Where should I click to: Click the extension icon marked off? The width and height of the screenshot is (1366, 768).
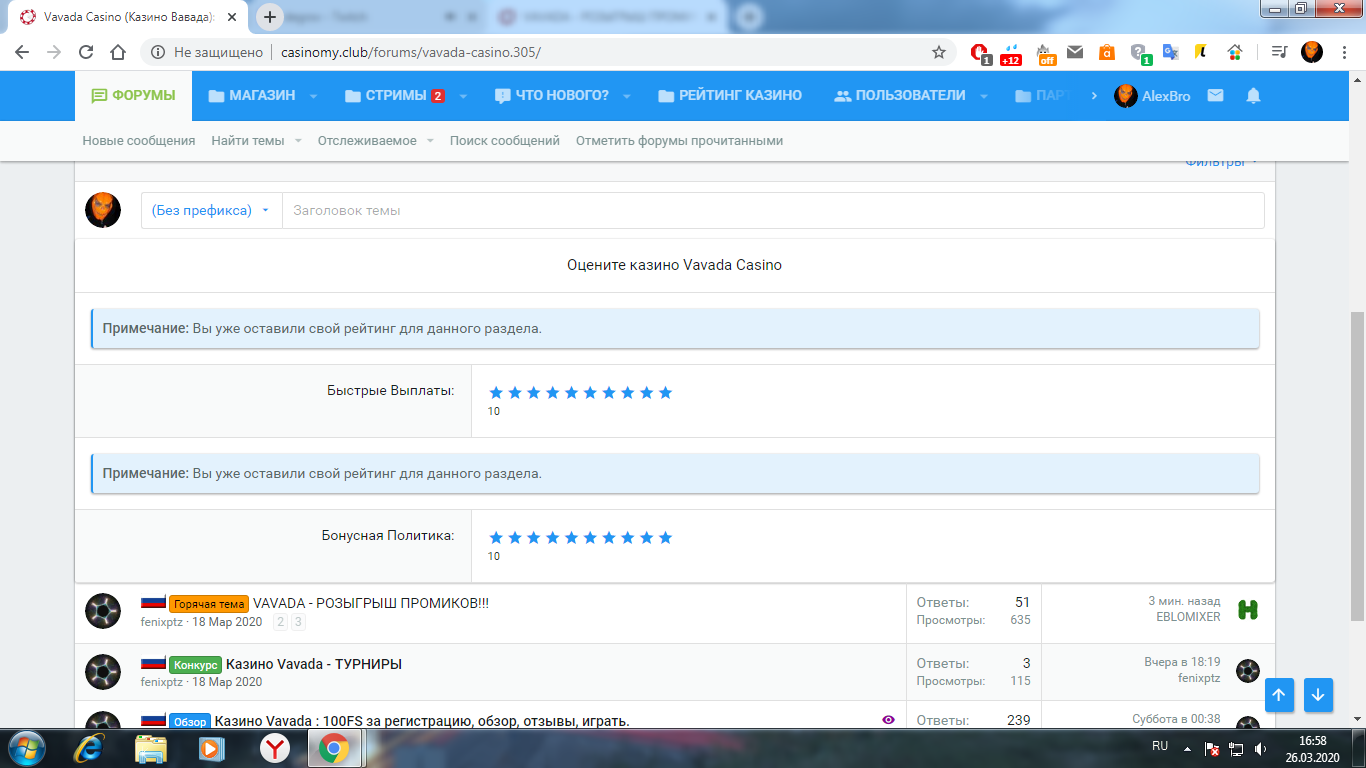click(x=1046, y=53)
